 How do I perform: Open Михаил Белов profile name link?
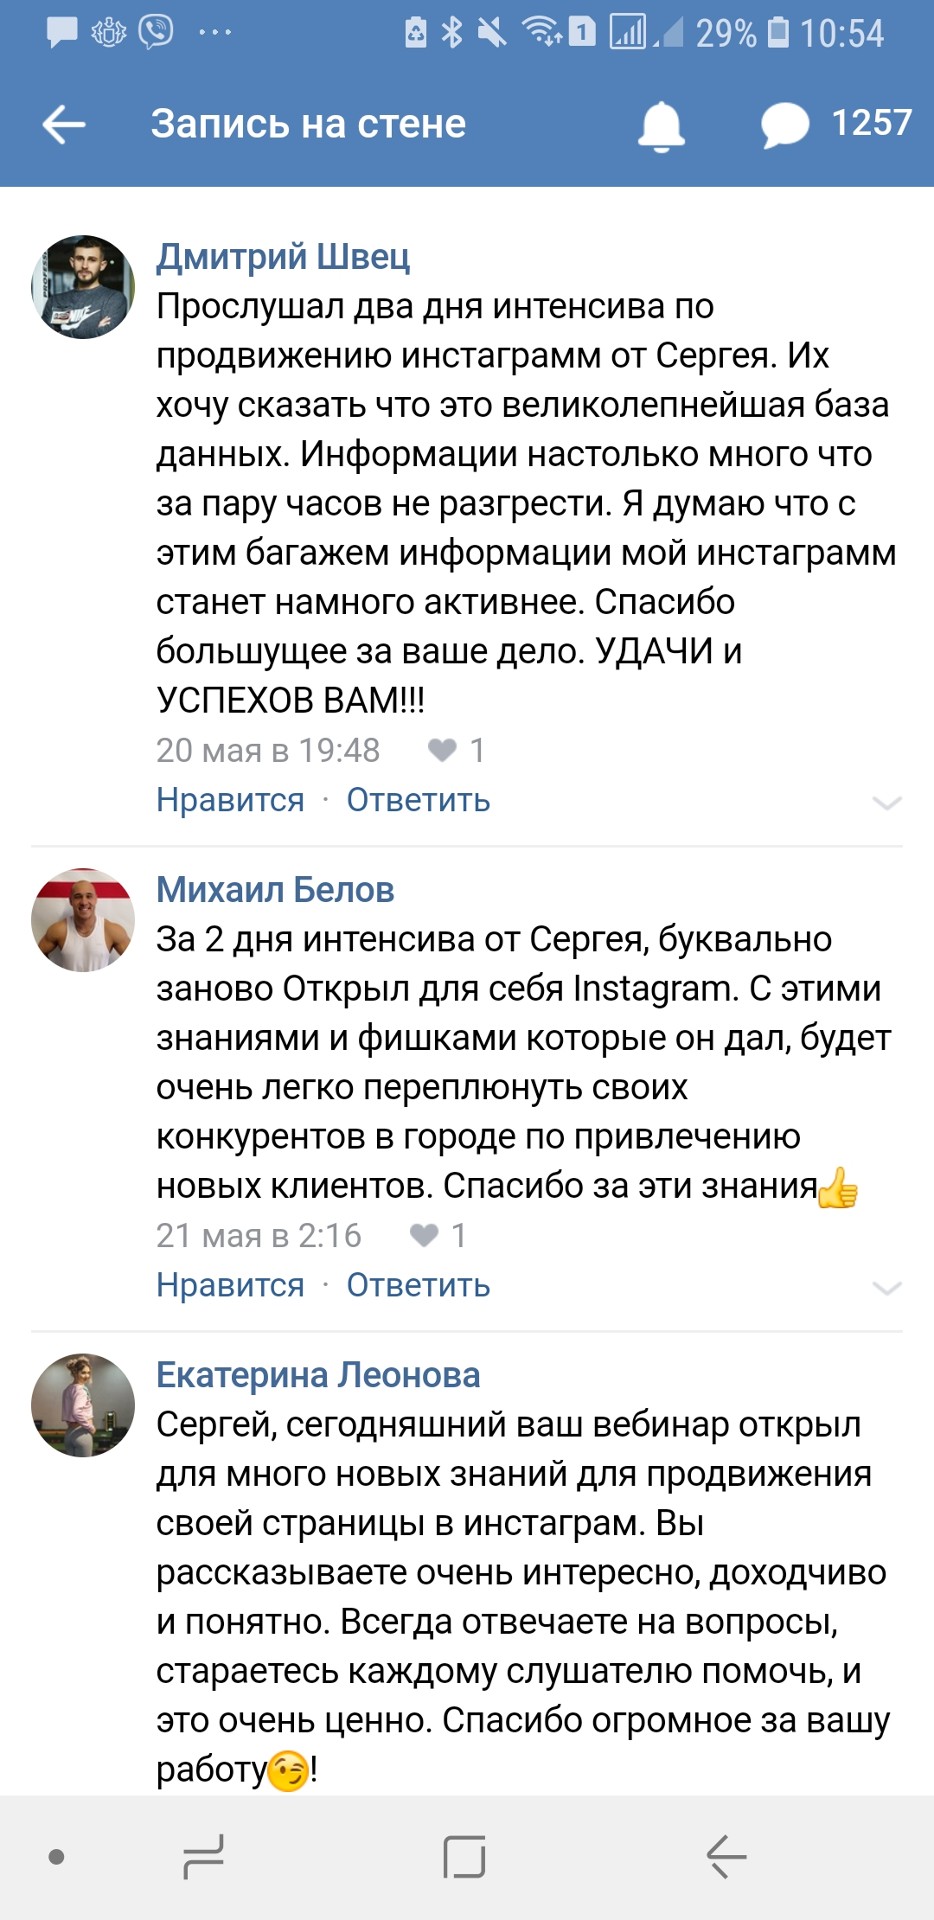coord(275,890)
